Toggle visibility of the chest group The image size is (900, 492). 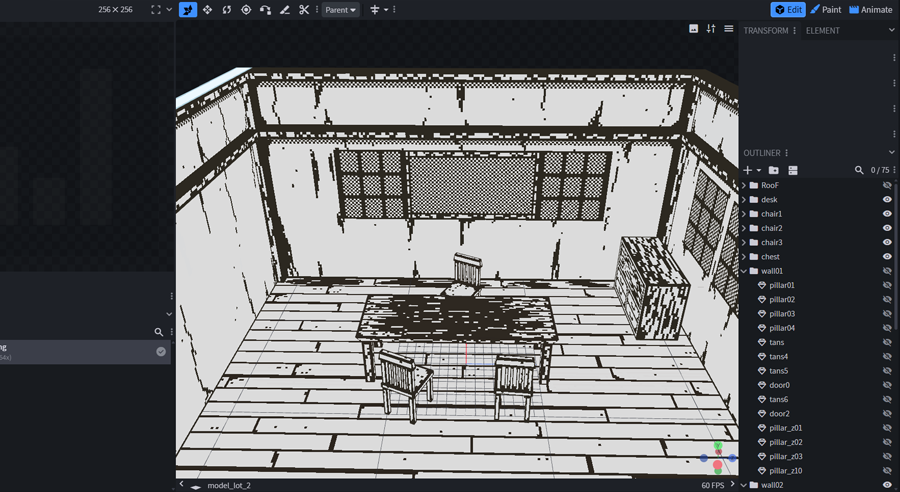tap(887, 257)
